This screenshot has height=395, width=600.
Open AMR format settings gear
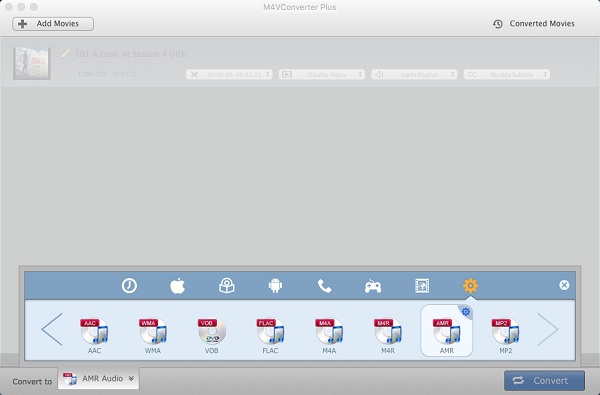[x=466, y=312]
